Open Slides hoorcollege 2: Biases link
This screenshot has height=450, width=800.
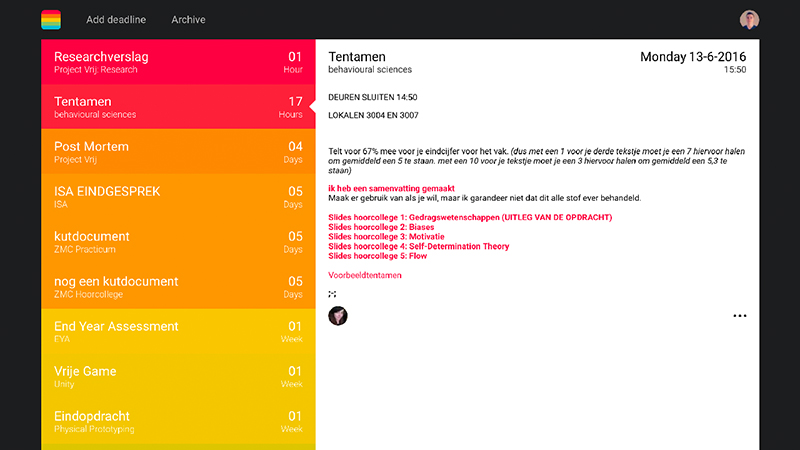coord(381,227)
